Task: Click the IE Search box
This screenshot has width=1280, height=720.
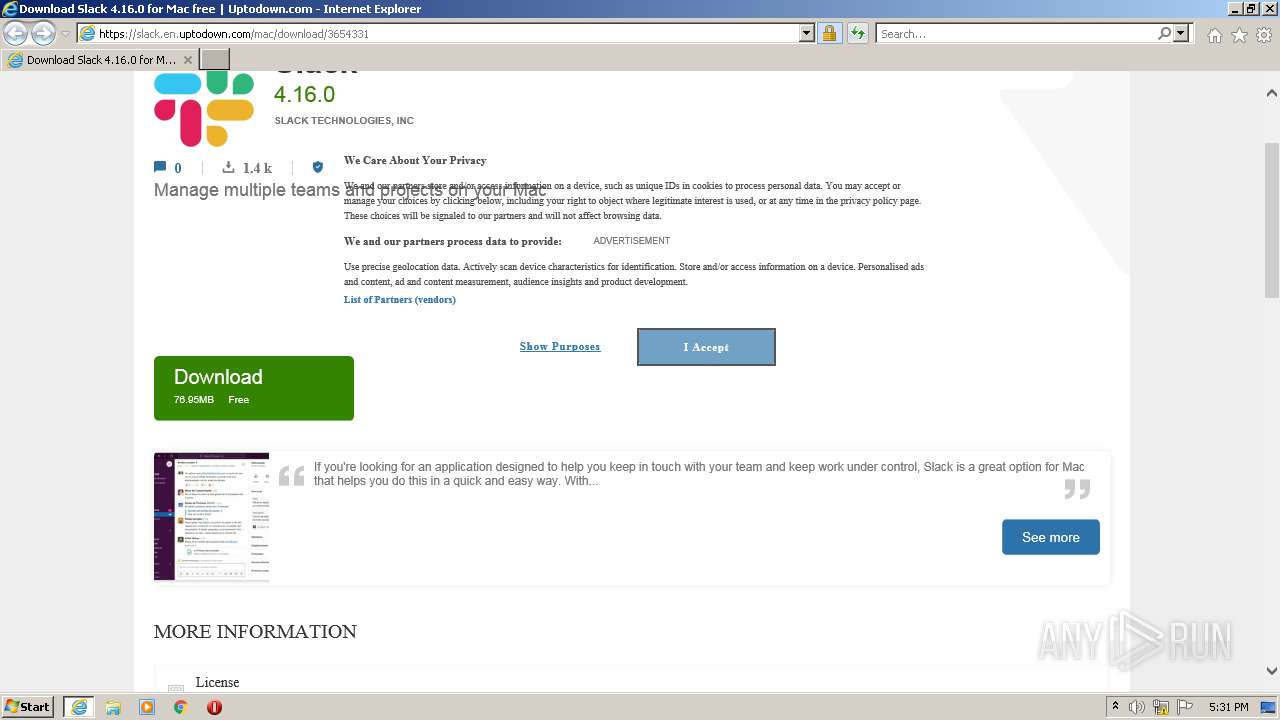Action: pos(1015,34)
